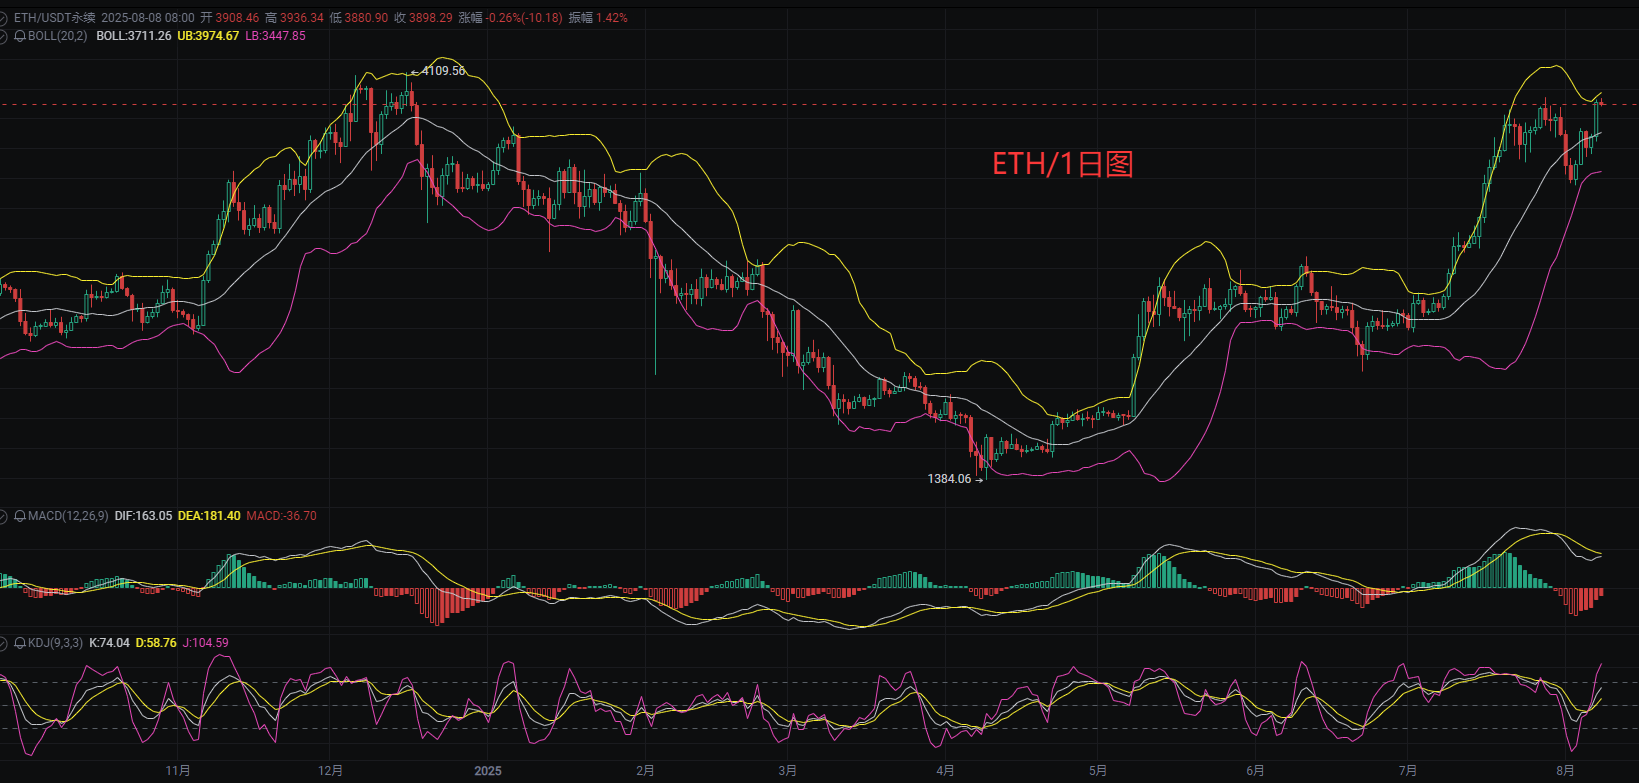Toggle the circle icon before the BOLL indicator
Screen dimensions: 1639x783
coord(5,36)
